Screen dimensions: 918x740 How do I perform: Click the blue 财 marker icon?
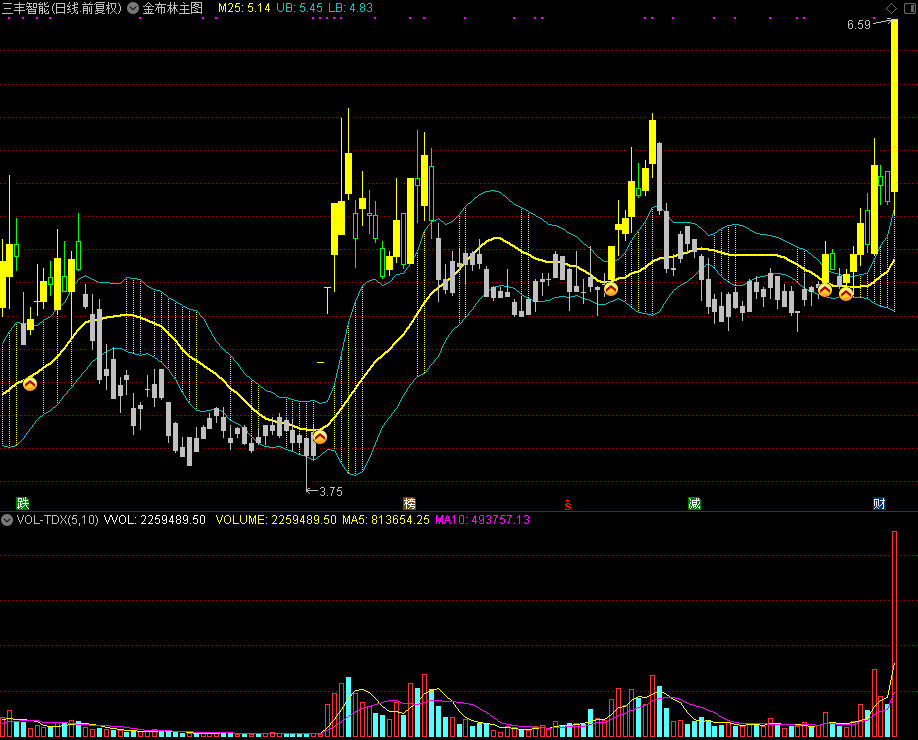point(879,503)
